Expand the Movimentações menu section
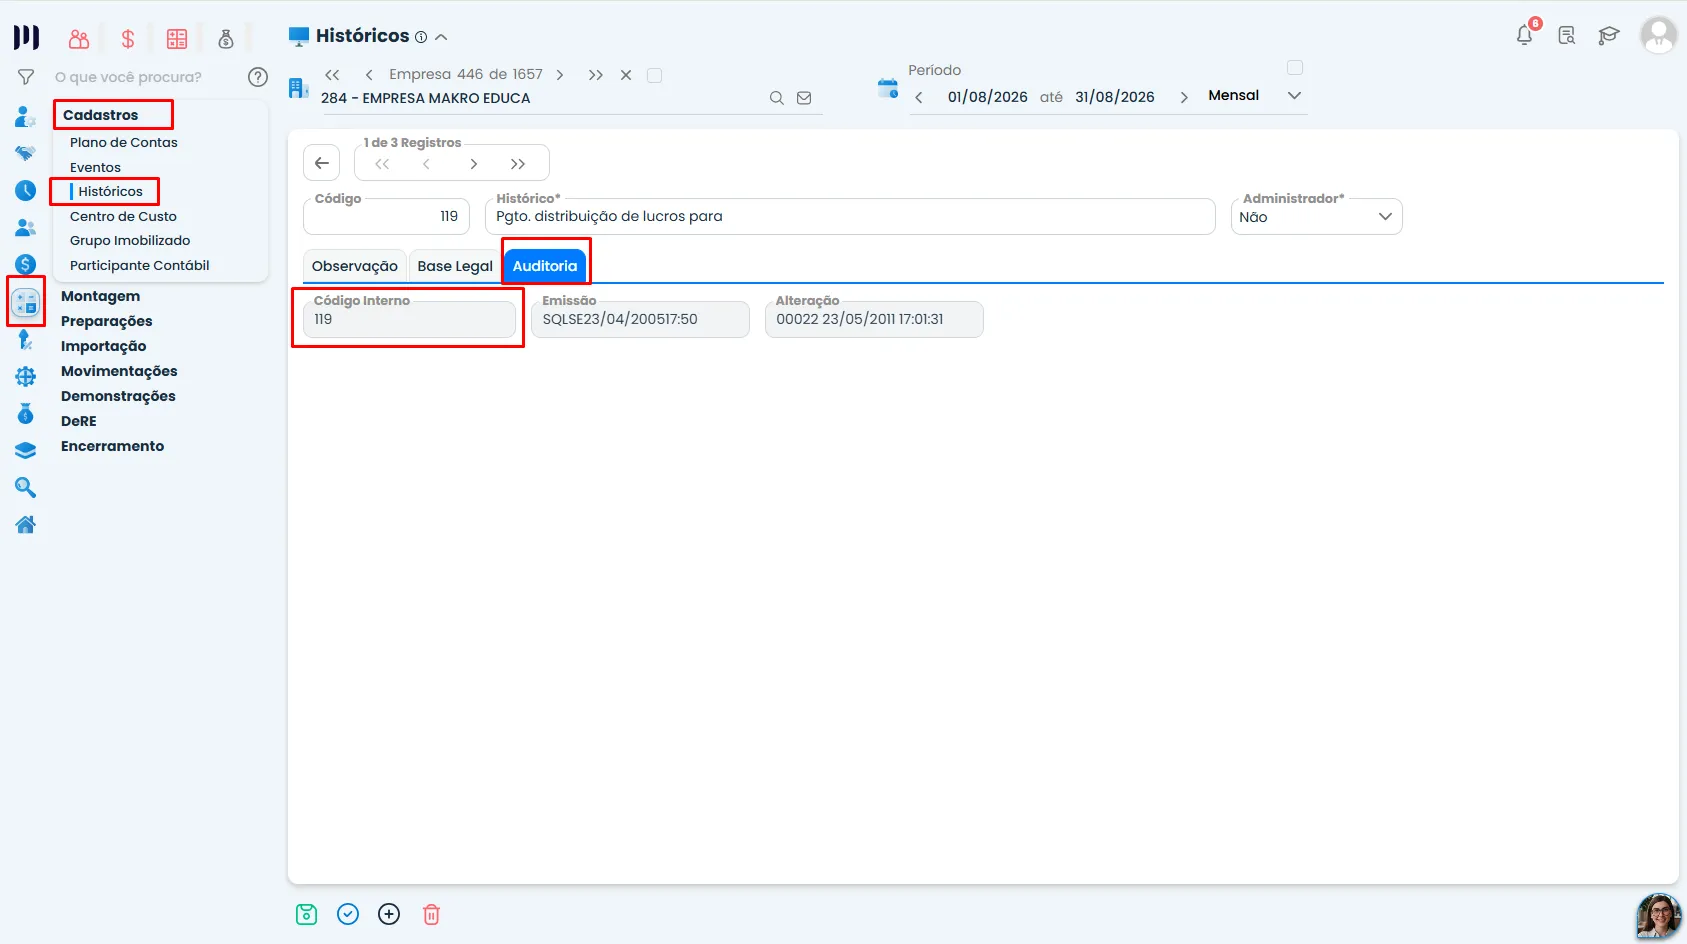The width and height of the screenshot is (1687, 944). click(119, 371)
